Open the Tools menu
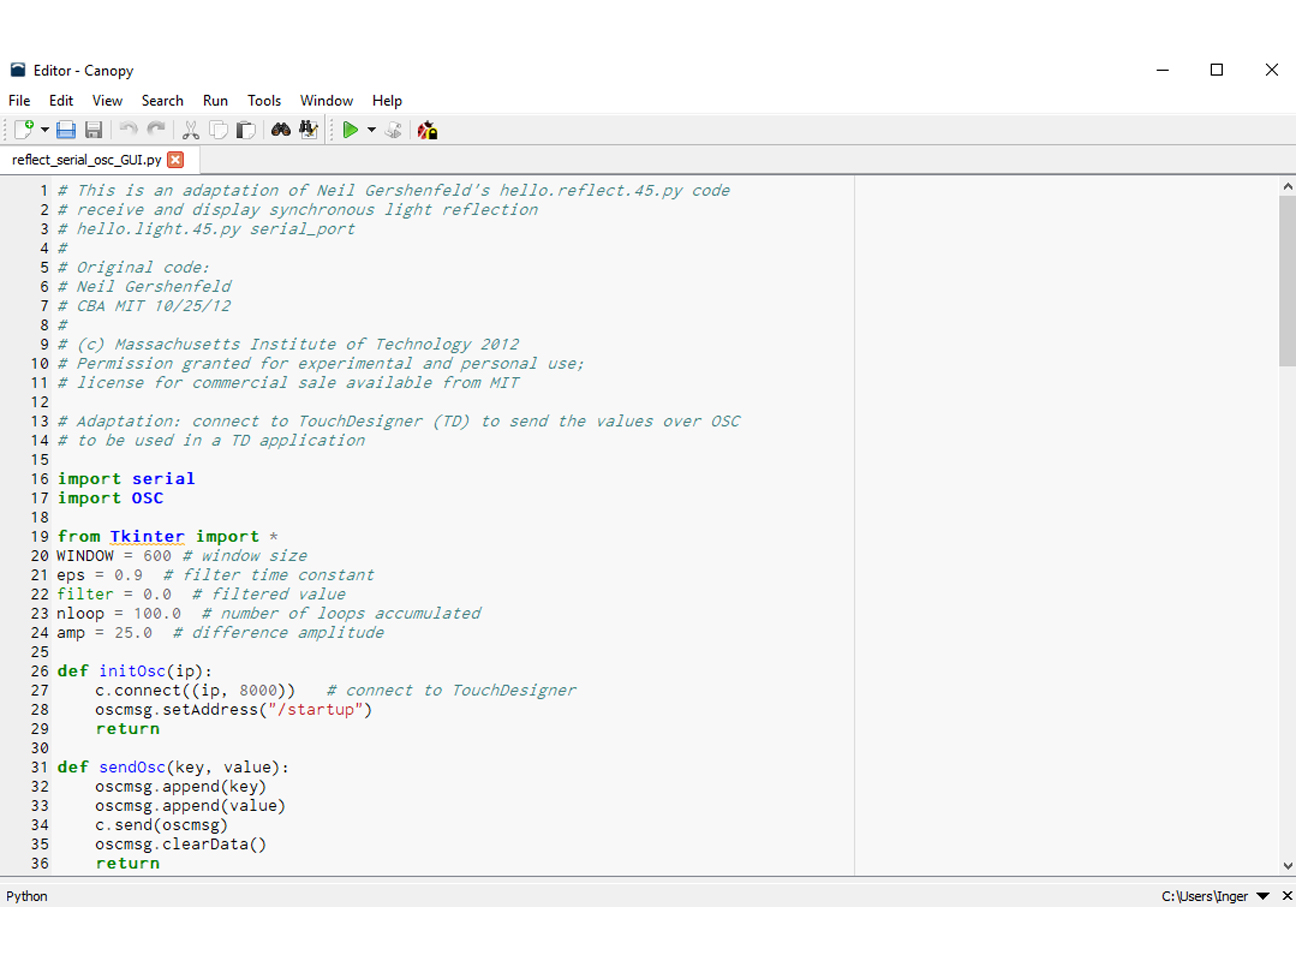This screenshot has width=1296, height=968. coord(264,101)
